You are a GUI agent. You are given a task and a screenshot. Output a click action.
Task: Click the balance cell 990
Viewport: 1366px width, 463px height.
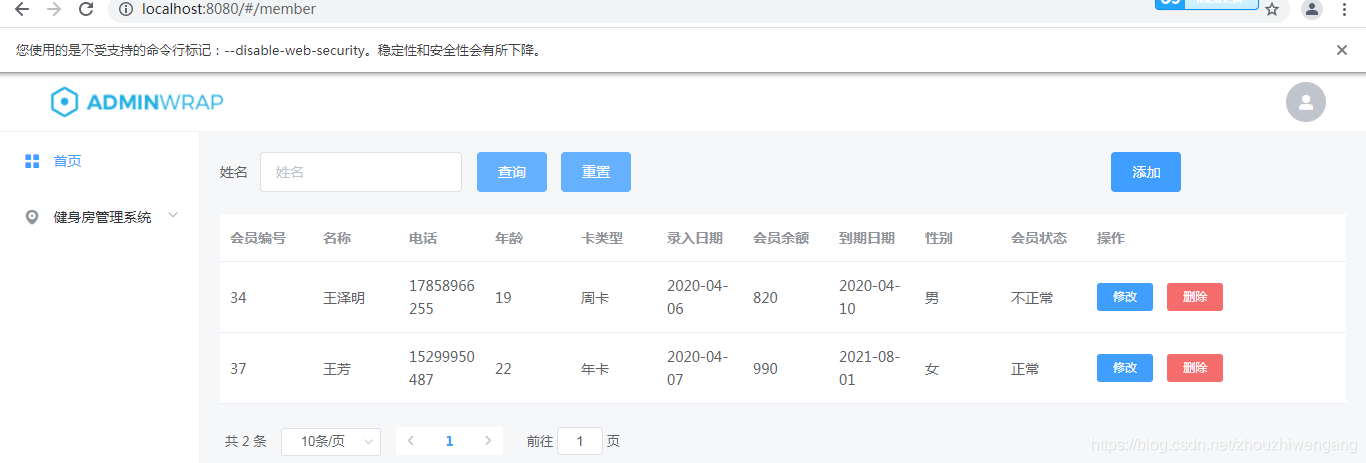[x=765, y=369]
